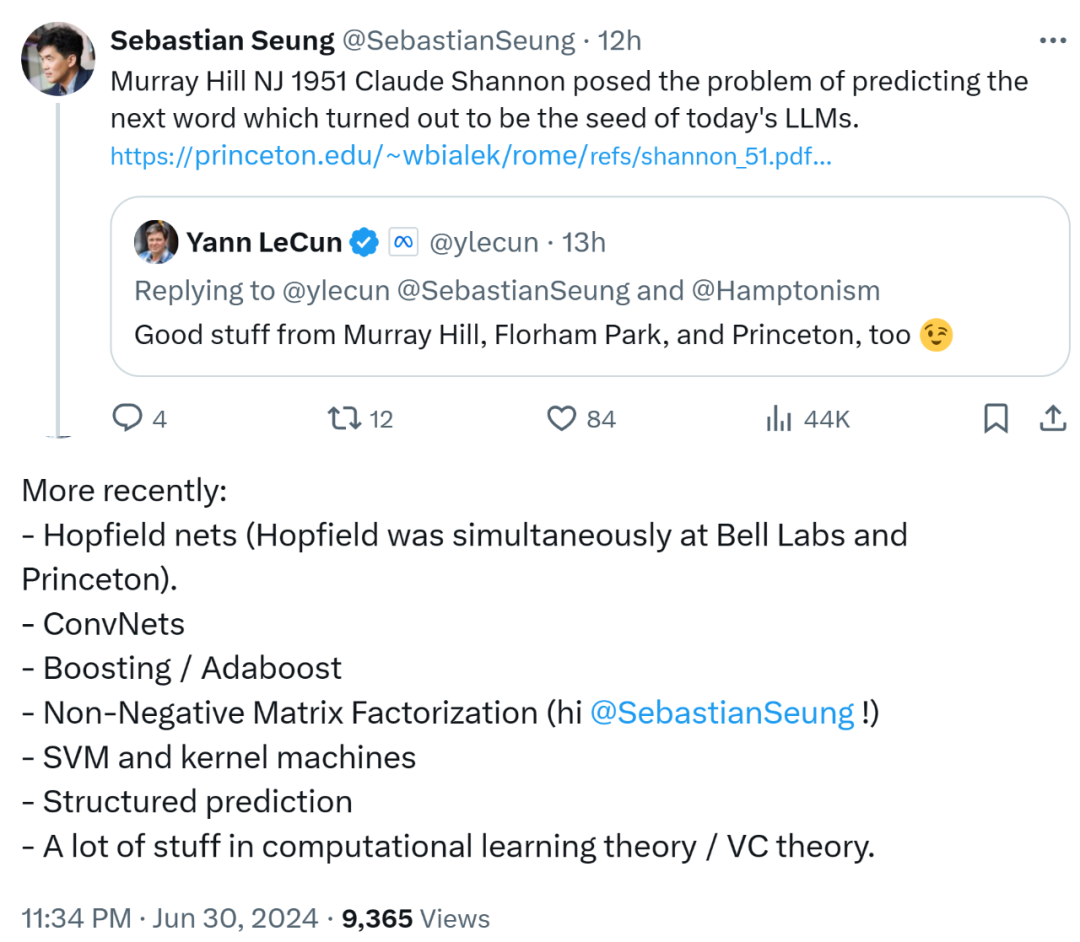Open the three-dot more options menu
1080x942 pixels.
click(1053, 41)
